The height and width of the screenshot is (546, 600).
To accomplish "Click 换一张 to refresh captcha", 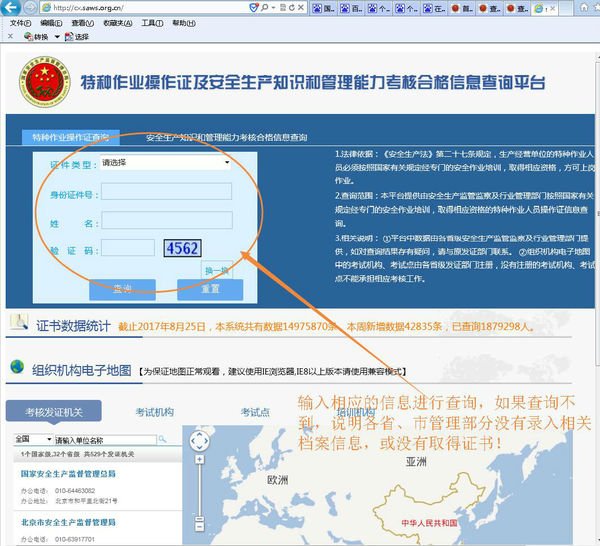I will (x=217, y=271).
